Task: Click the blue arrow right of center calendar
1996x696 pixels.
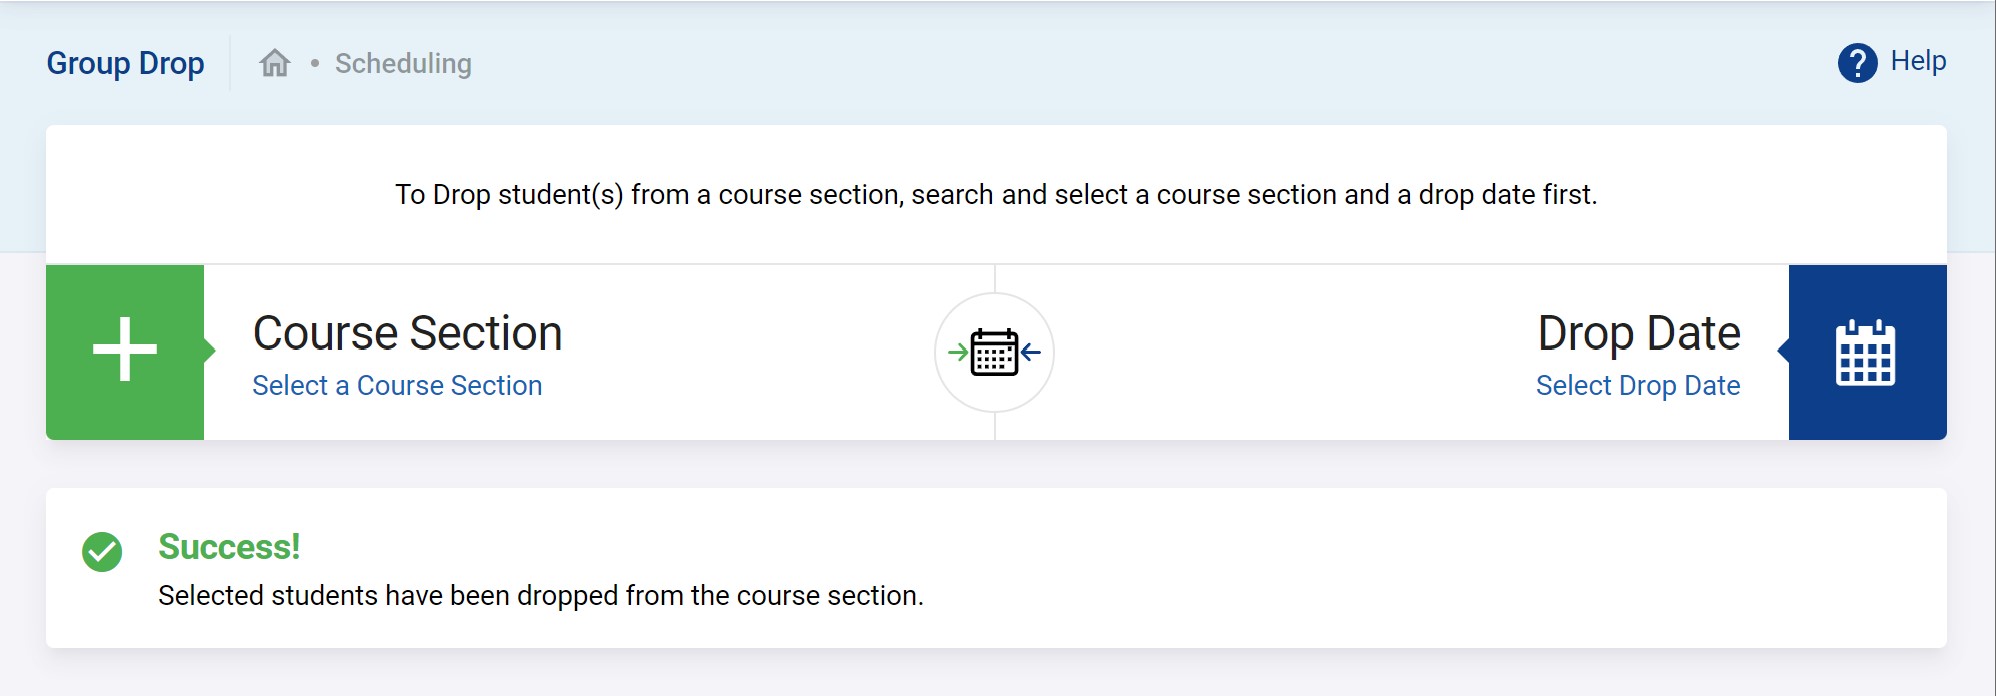Action: [x=1031, y=352]
